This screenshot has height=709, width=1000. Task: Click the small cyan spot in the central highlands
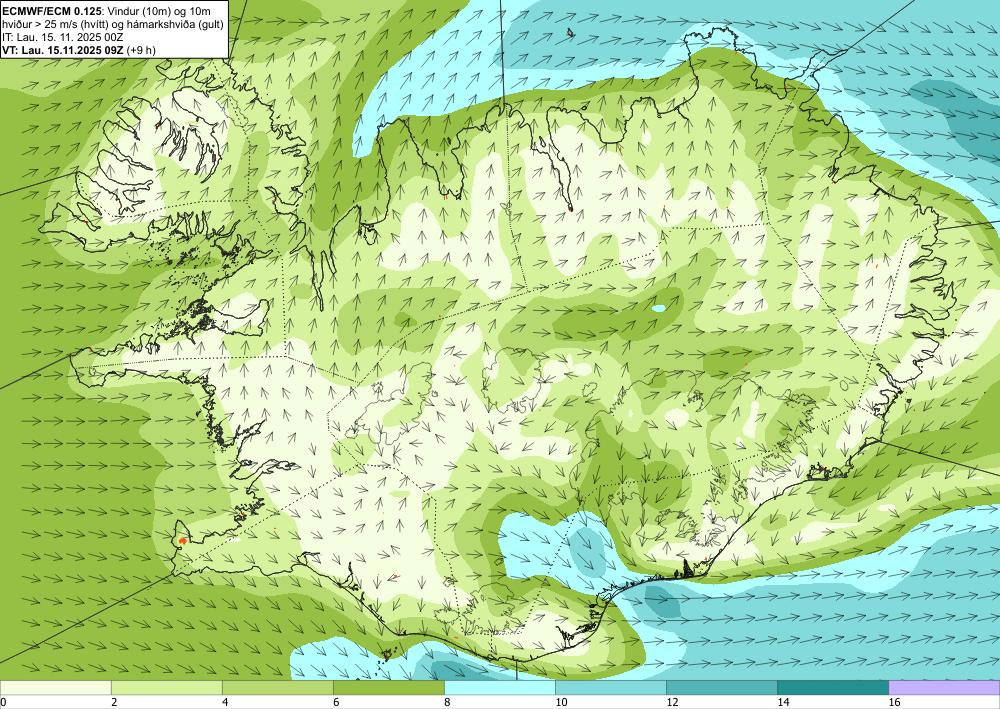(x=659, y=309)
